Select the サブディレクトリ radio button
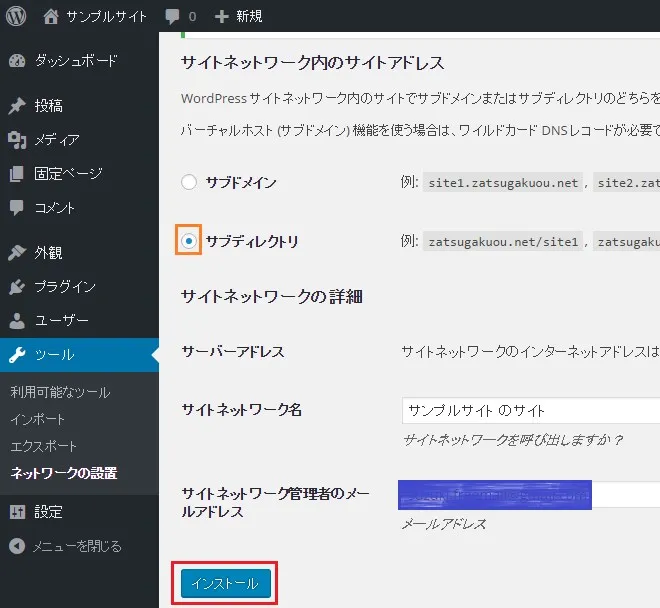 189,241
